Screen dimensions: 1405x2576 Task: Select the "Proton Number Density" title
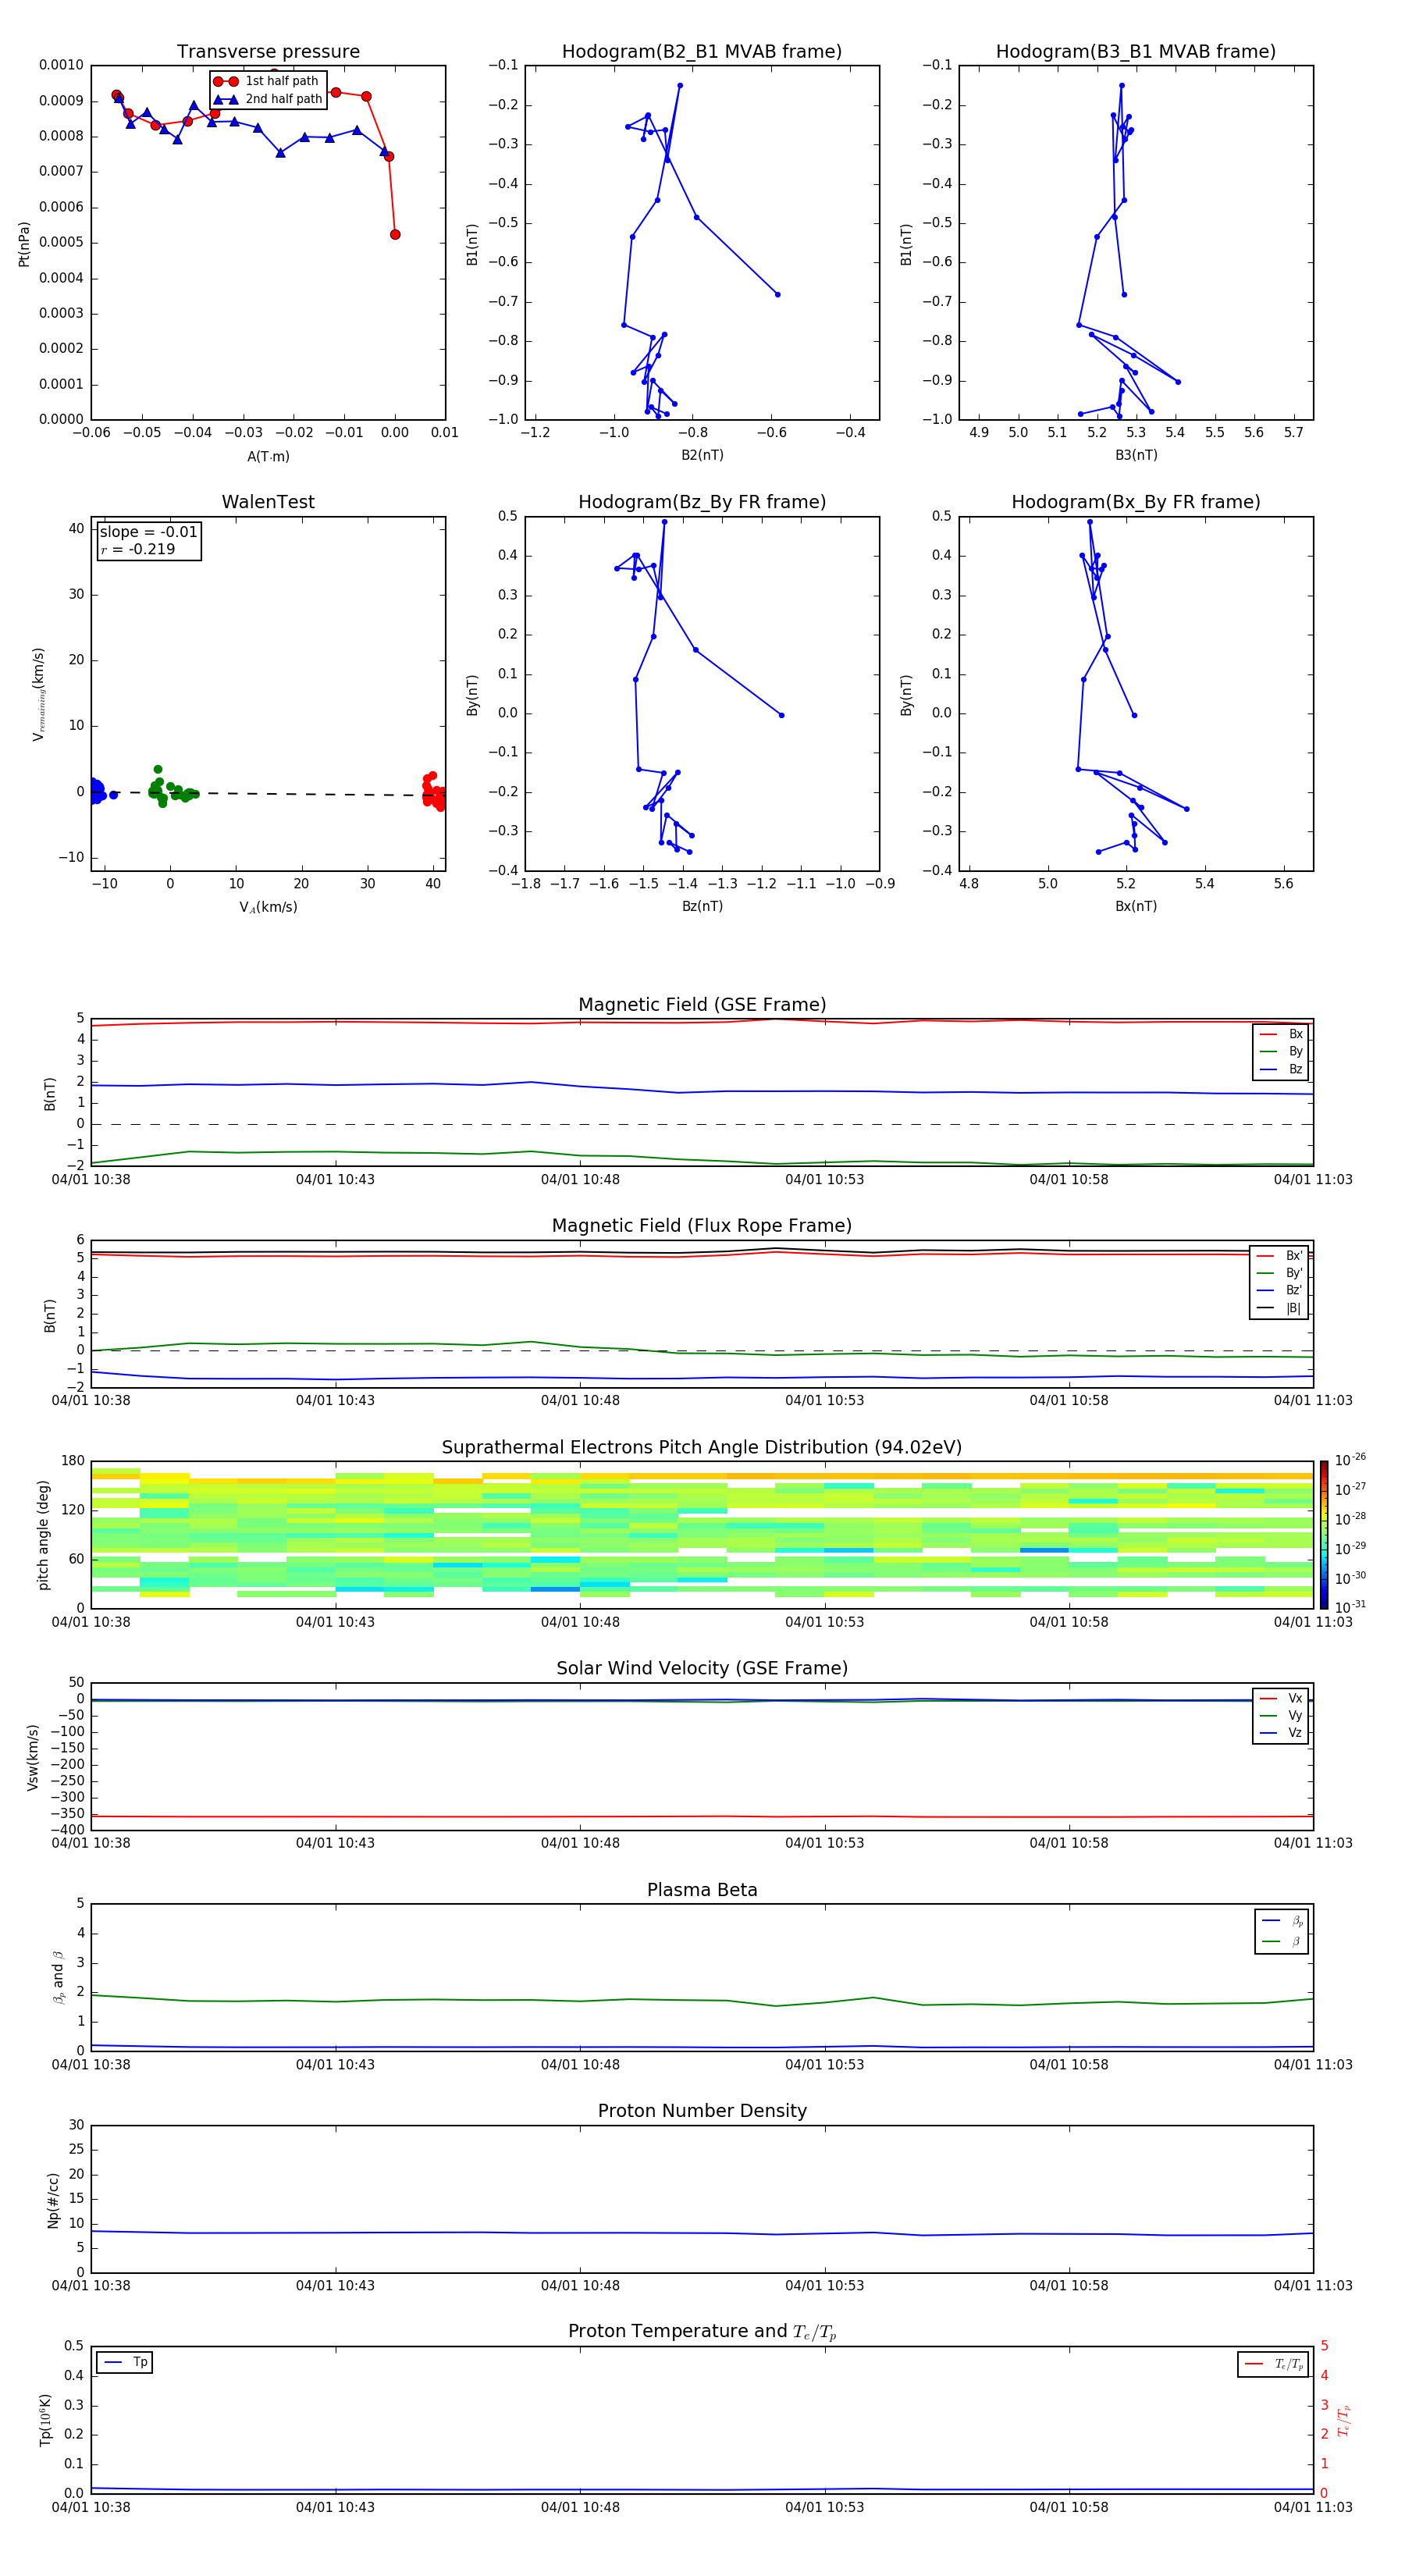(x=702, y=2111)
